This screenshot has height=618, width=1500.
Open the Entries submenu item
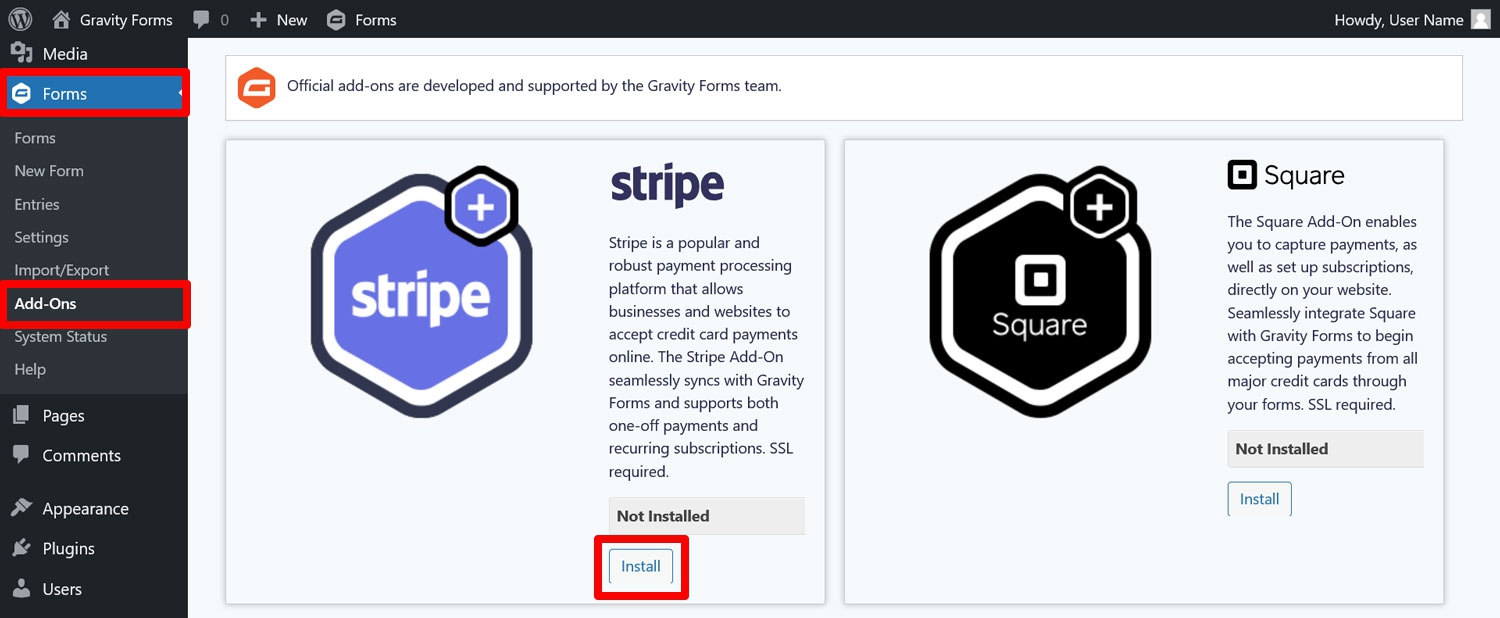(37, 204)
